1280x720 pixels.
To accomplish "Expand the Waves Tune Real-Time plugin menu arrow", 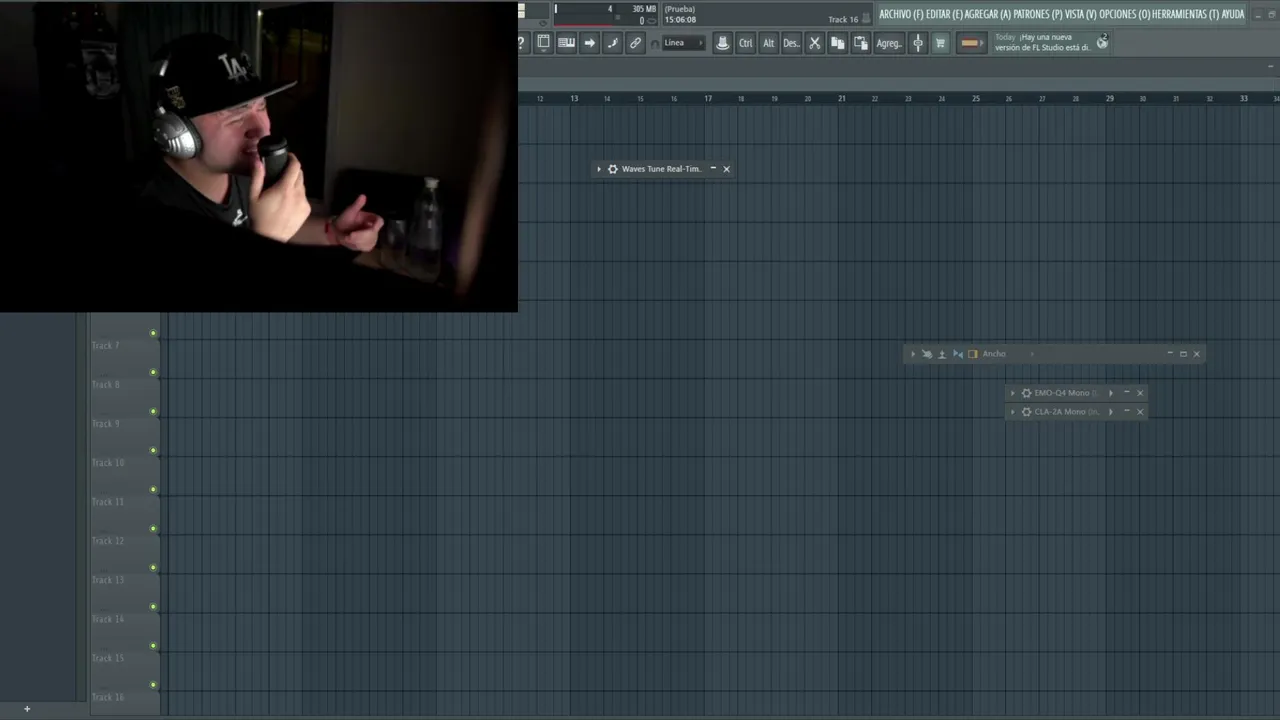I will 599,169.
